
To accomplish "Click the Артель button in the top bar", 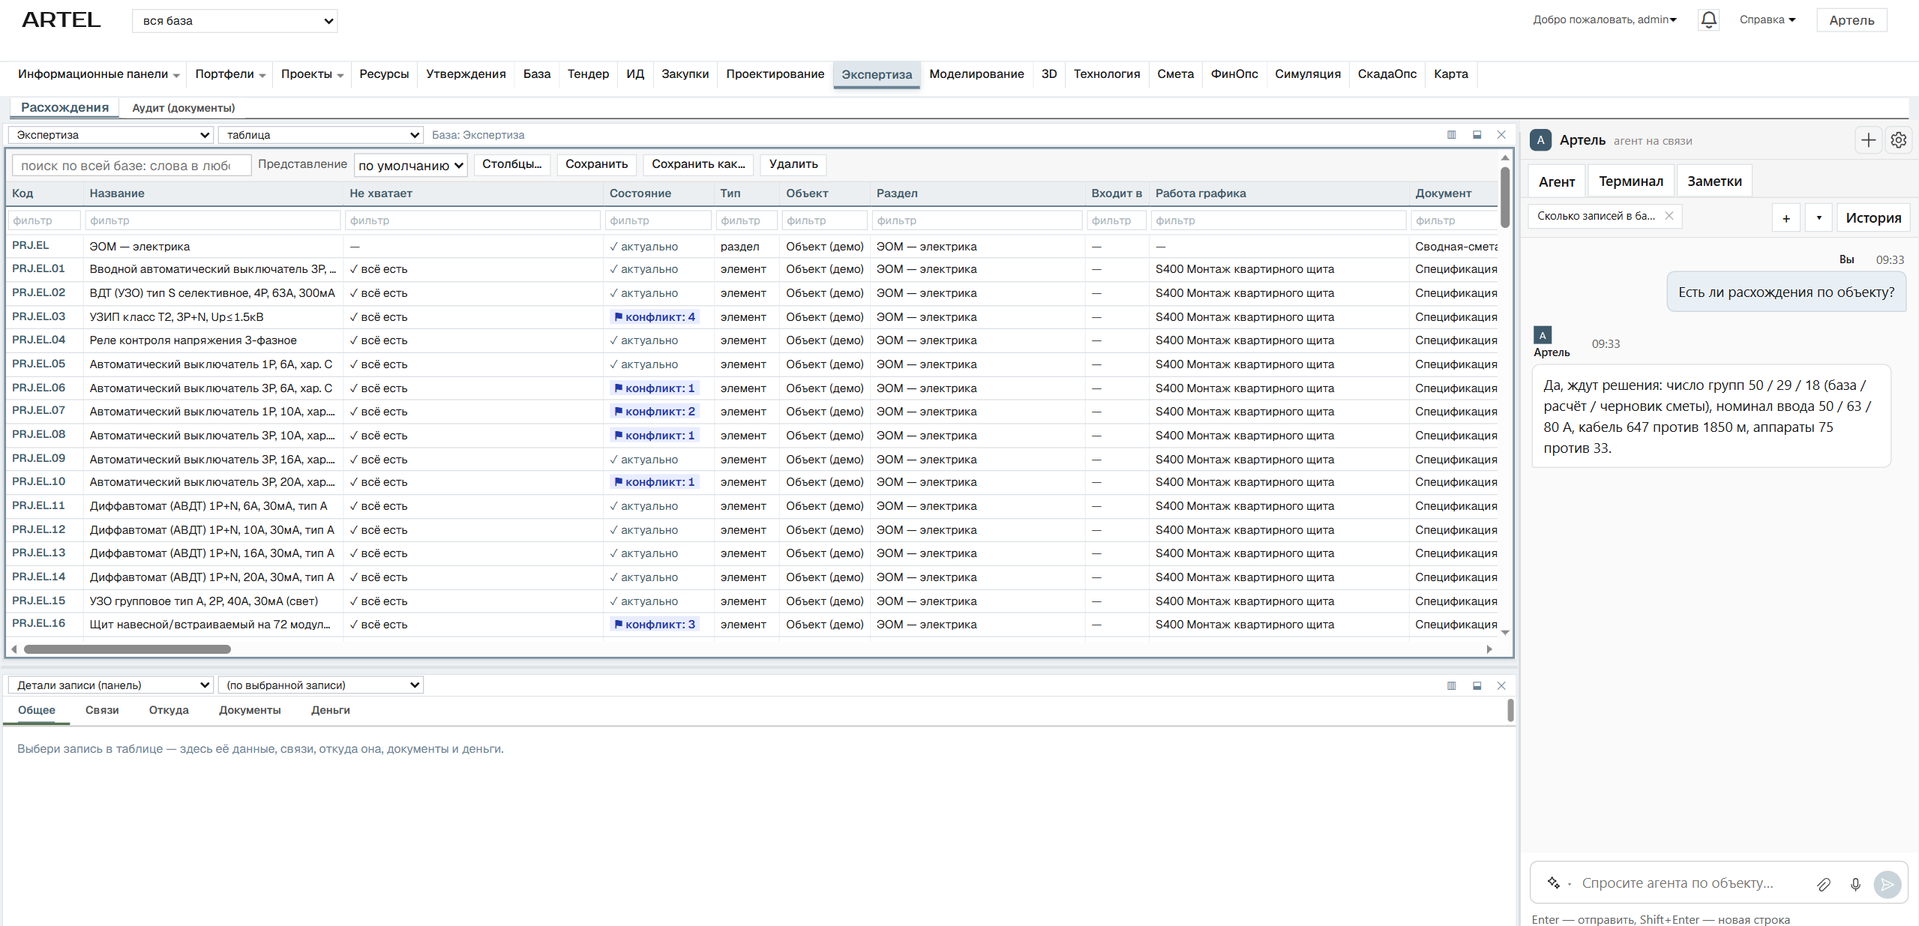I will [1851, 20].
